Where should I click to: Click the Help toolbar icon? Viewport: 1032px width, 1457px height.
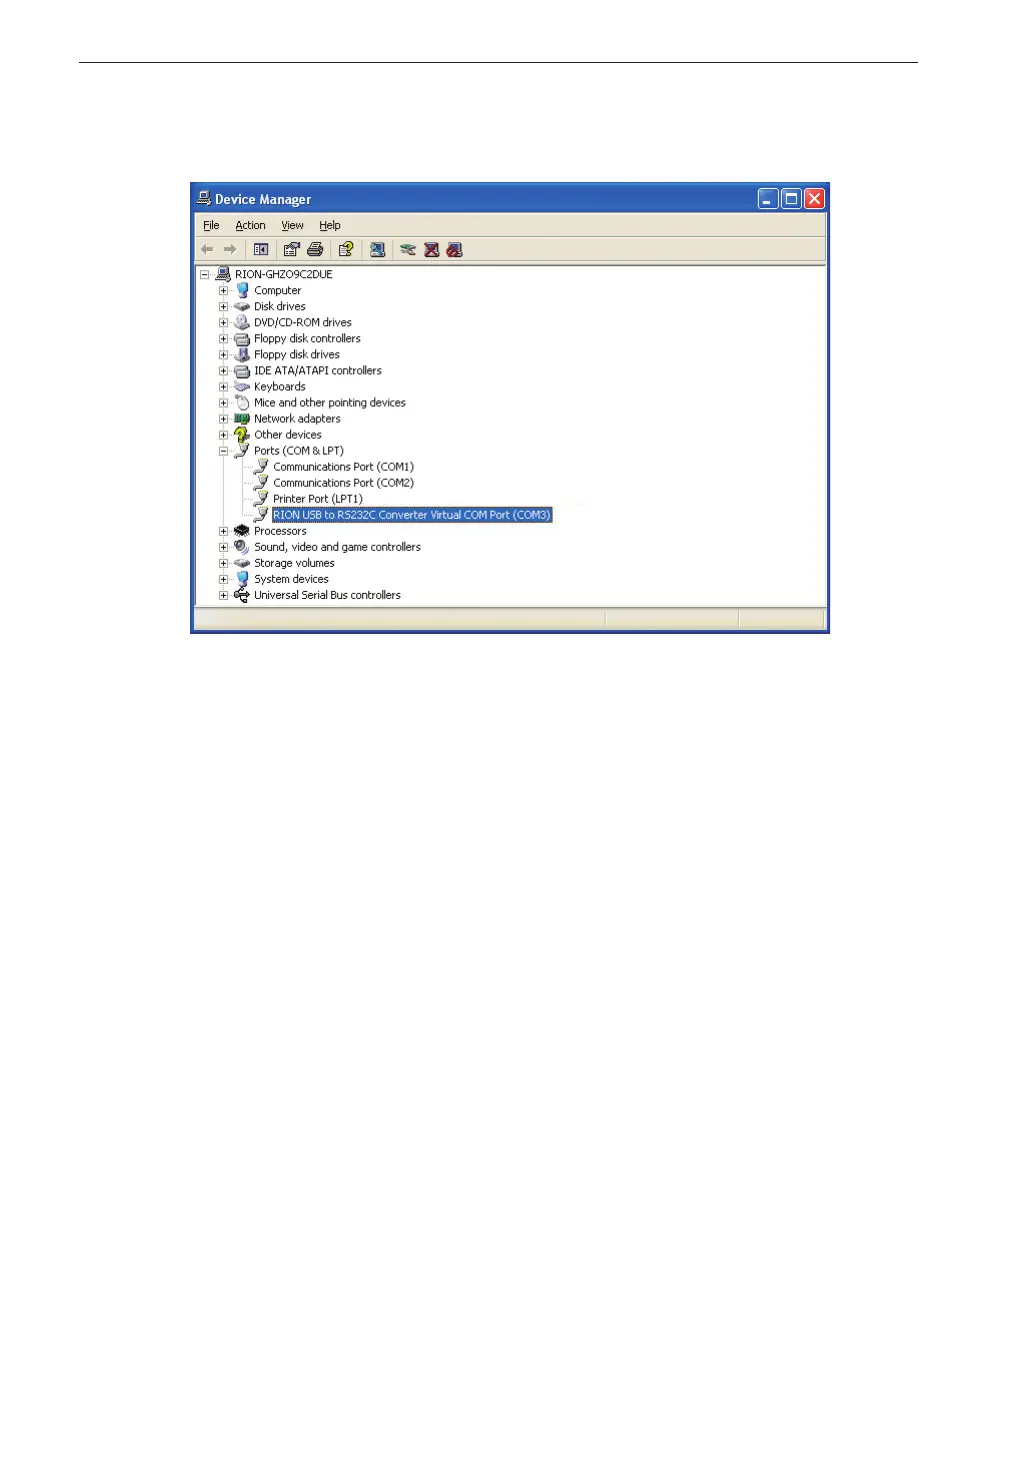[x=345, y=250]
